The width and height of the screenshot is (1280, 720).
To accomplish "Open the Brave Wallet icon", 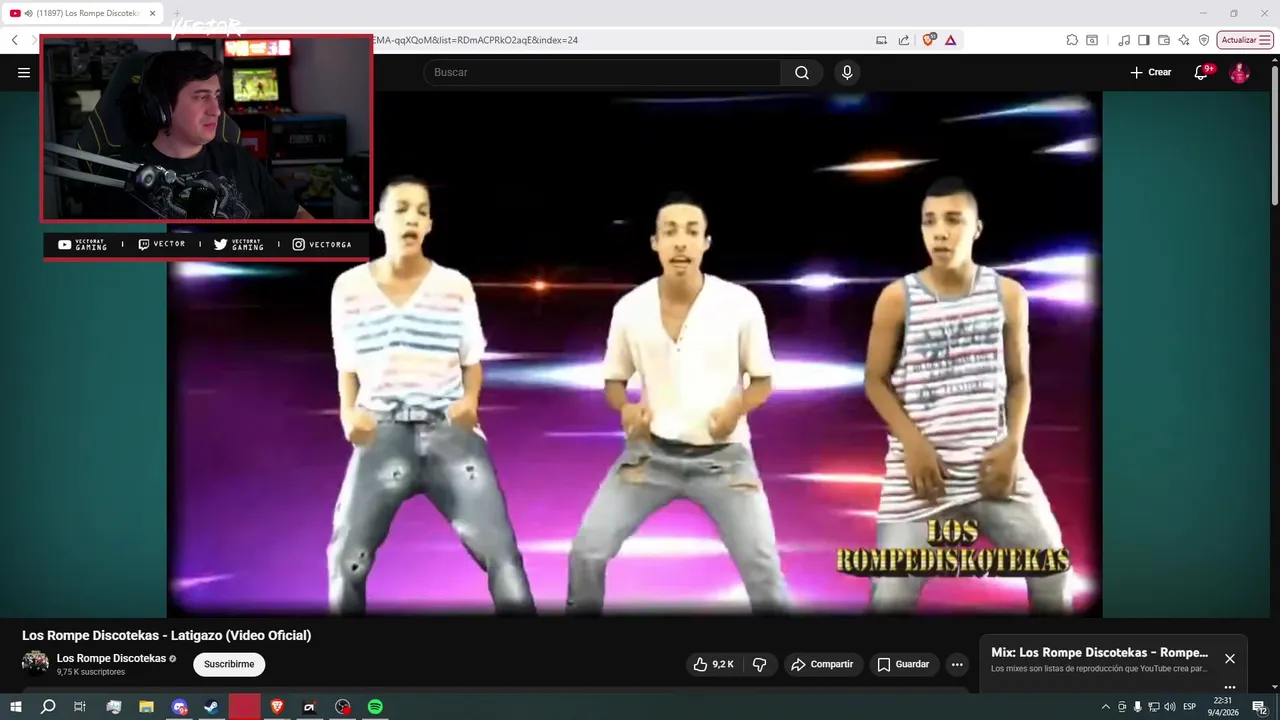I will pyautogui.click(x=1164, y=40).
